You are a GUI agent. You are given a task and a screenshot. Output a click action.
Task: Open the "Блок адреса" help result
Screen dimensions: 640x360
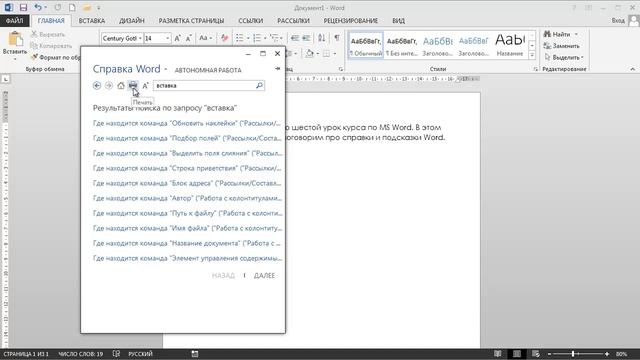click(187, 183)
